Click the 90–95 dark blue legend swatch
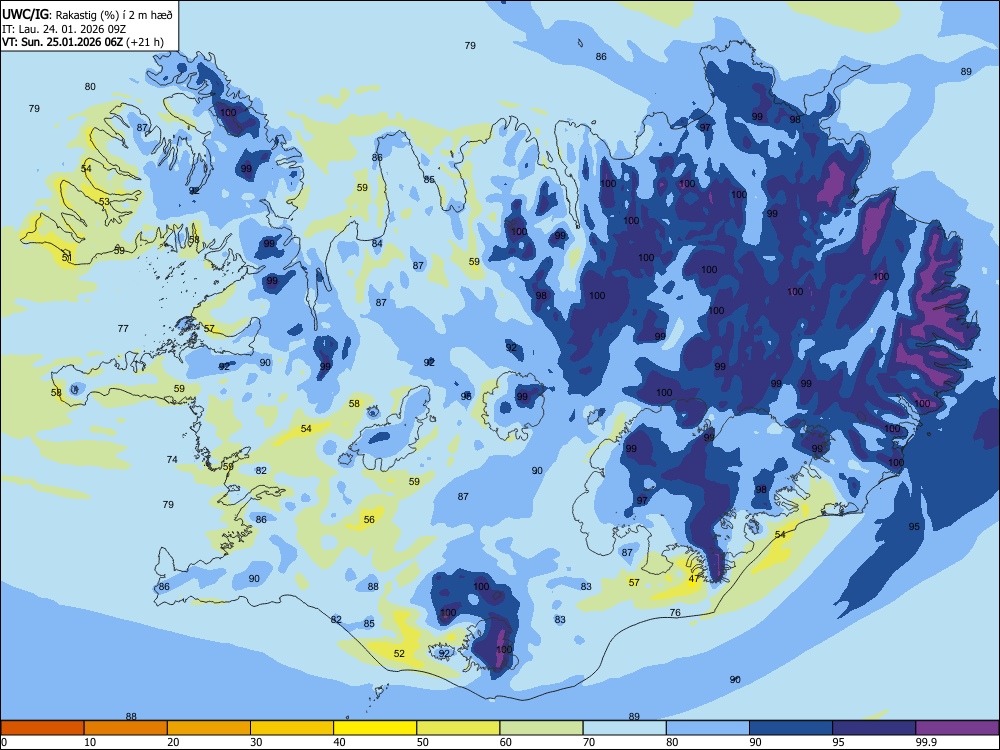 [x=791, y=728]
